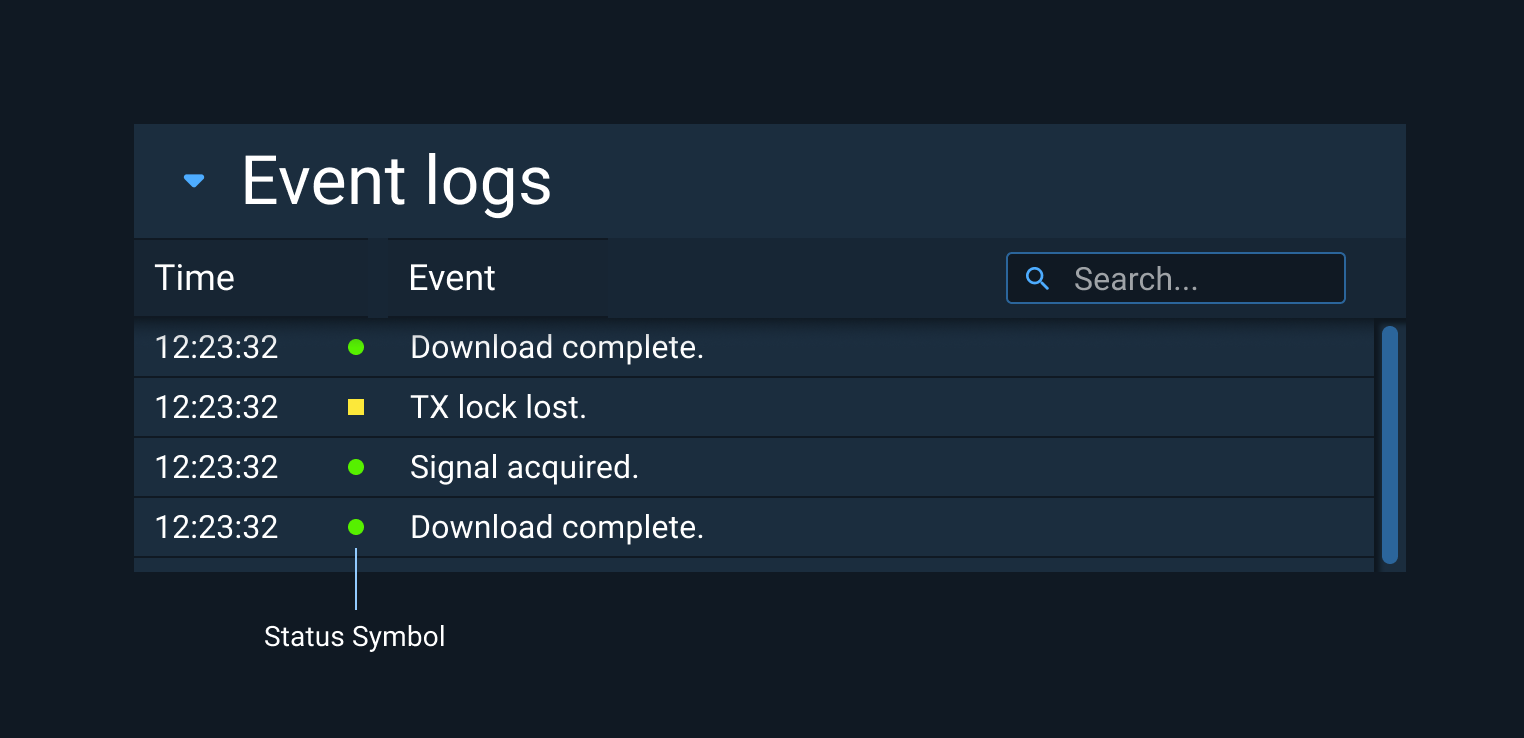Click the event log vertical scrollbar thumb
Viewport: 1524px width, 738px height.
(1390, 445)
